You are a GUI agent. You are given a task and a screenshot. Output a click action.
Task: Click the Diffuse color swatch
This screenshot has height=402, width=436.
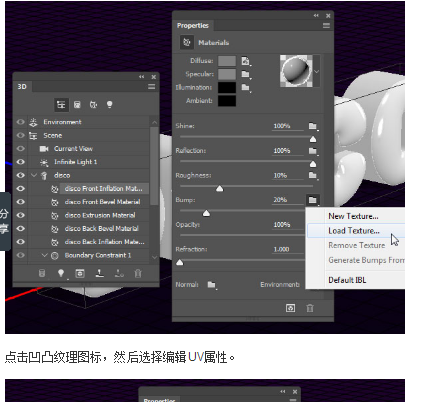[x=227, y=61]
